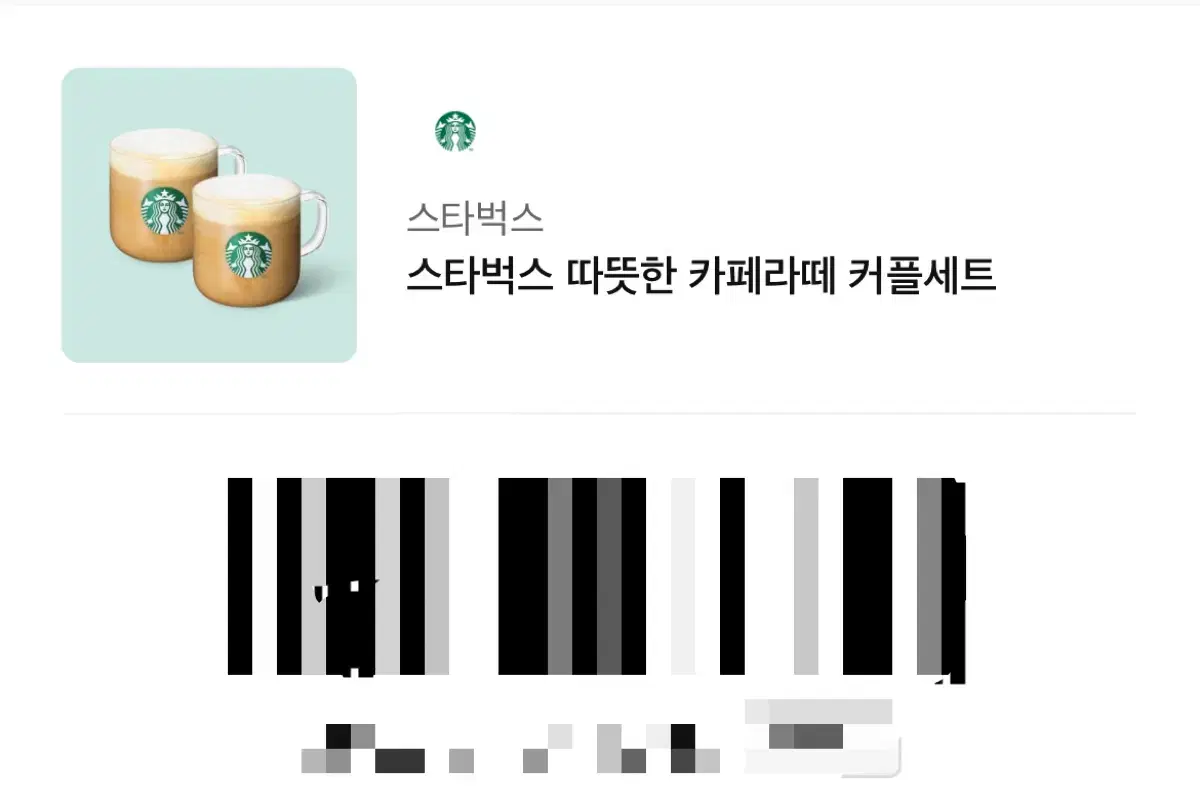The image size is (1200, 804).
Task: Tap the gift voucher barcode
Action: coord(597,578)
